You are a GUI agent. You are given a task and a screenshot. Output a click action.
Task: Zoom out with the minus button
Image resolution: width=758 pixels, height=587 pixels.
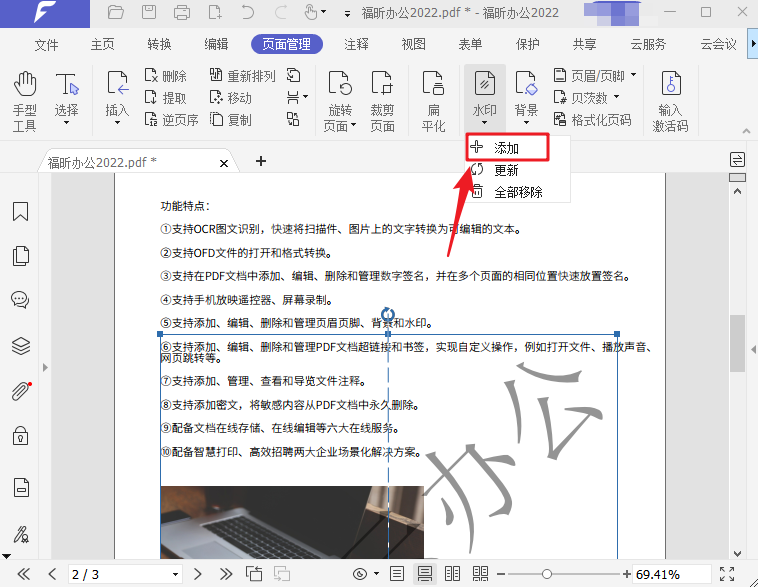501,574
